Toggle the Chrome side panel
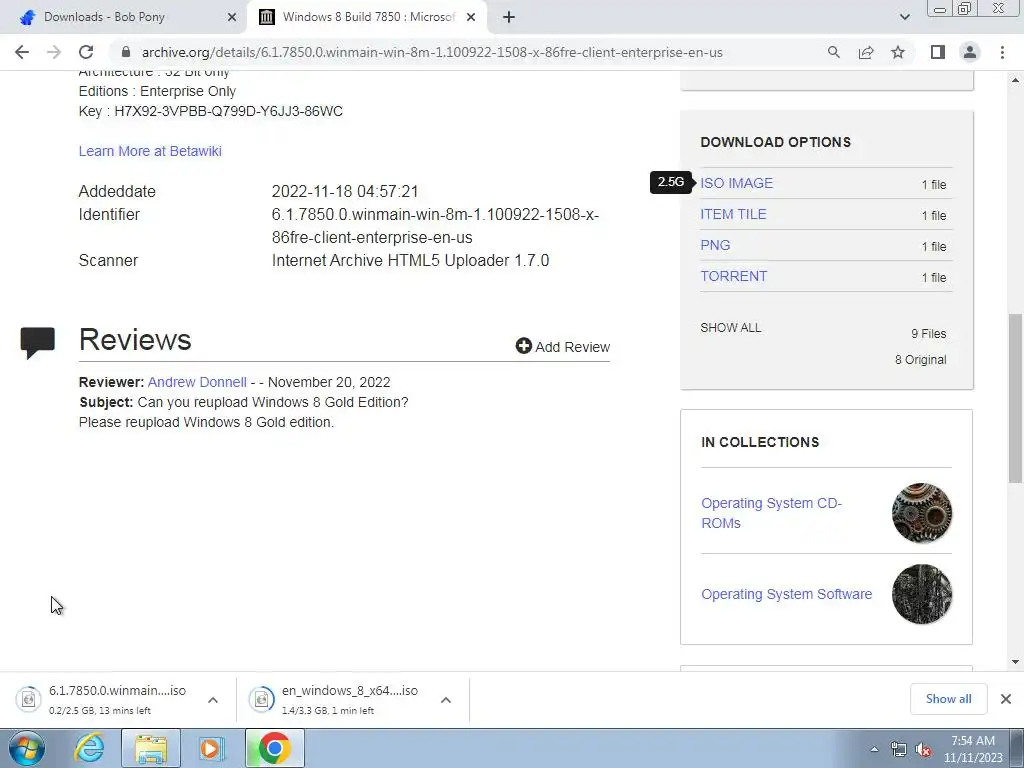The height and width of the screenshot is (768, 1024). [938, 52]
